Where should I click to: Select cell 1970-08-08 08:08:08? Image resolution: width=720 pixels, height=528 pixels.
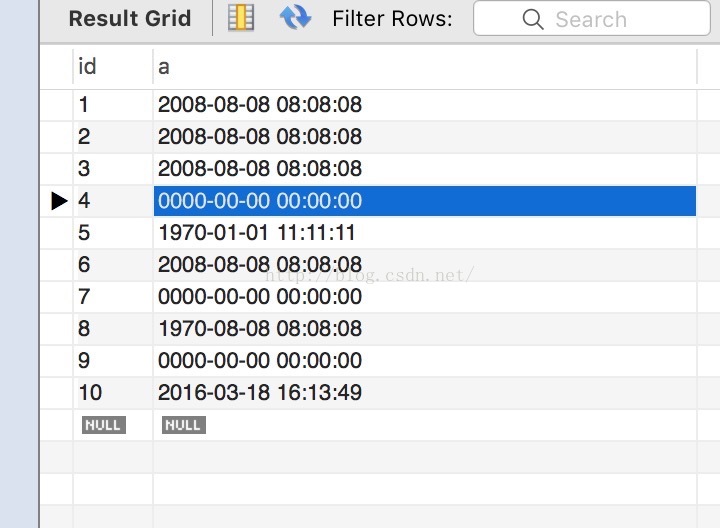425,329
